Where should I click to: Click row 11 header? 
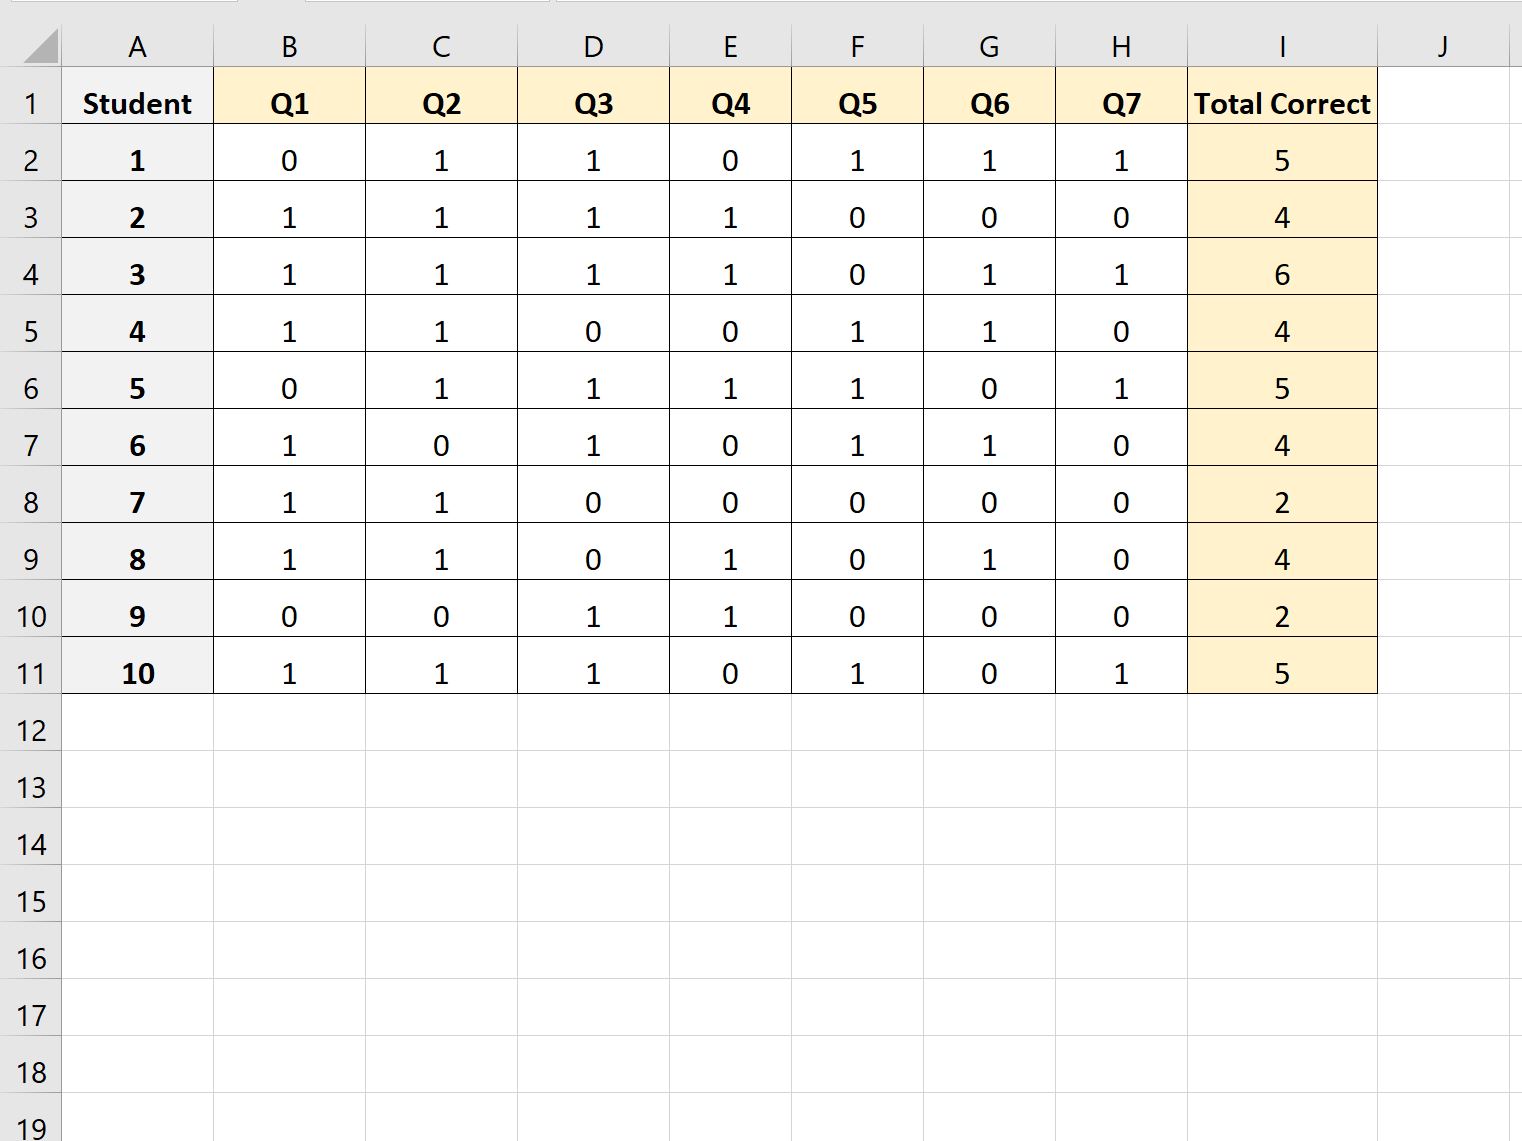coord(31,674)
